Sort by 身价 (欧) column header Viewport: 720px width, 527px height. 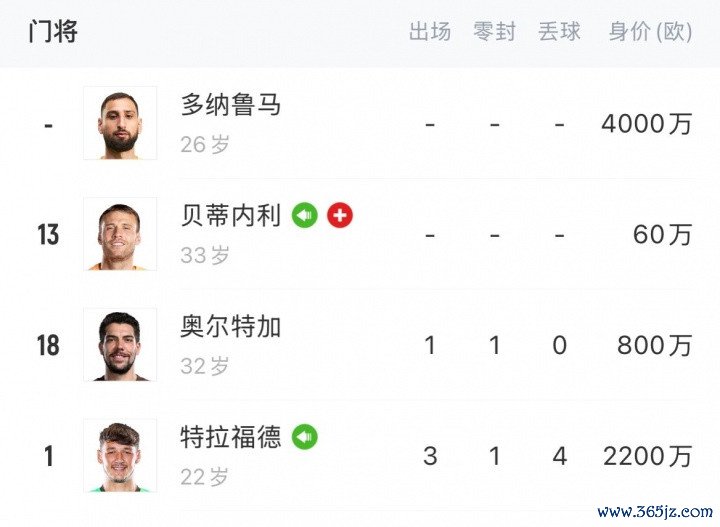click(650, 32)
